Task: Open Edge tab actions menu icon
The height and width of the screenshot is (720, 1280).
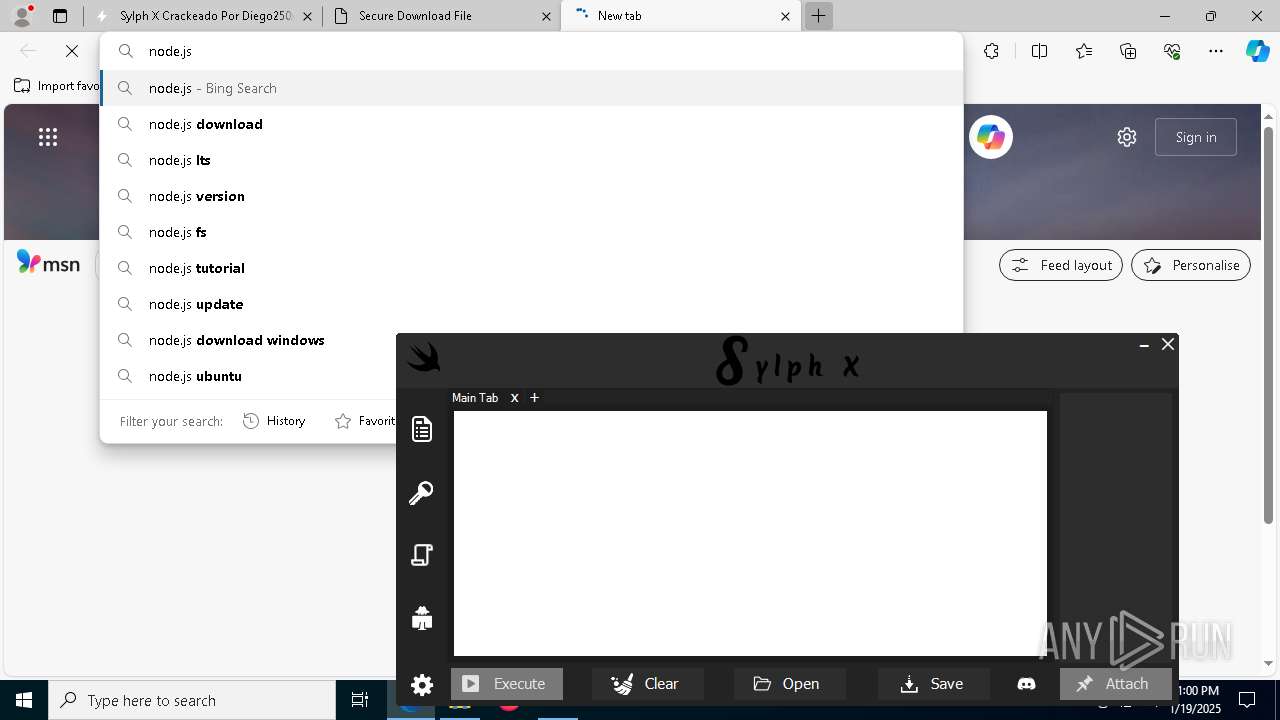Action: click(60, 16)
